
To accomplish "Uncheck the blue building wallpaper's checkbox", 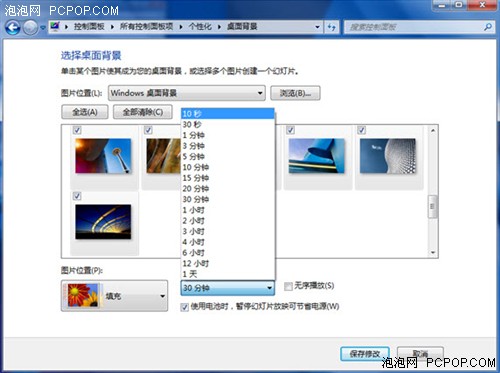I will [x=291, y=130].
